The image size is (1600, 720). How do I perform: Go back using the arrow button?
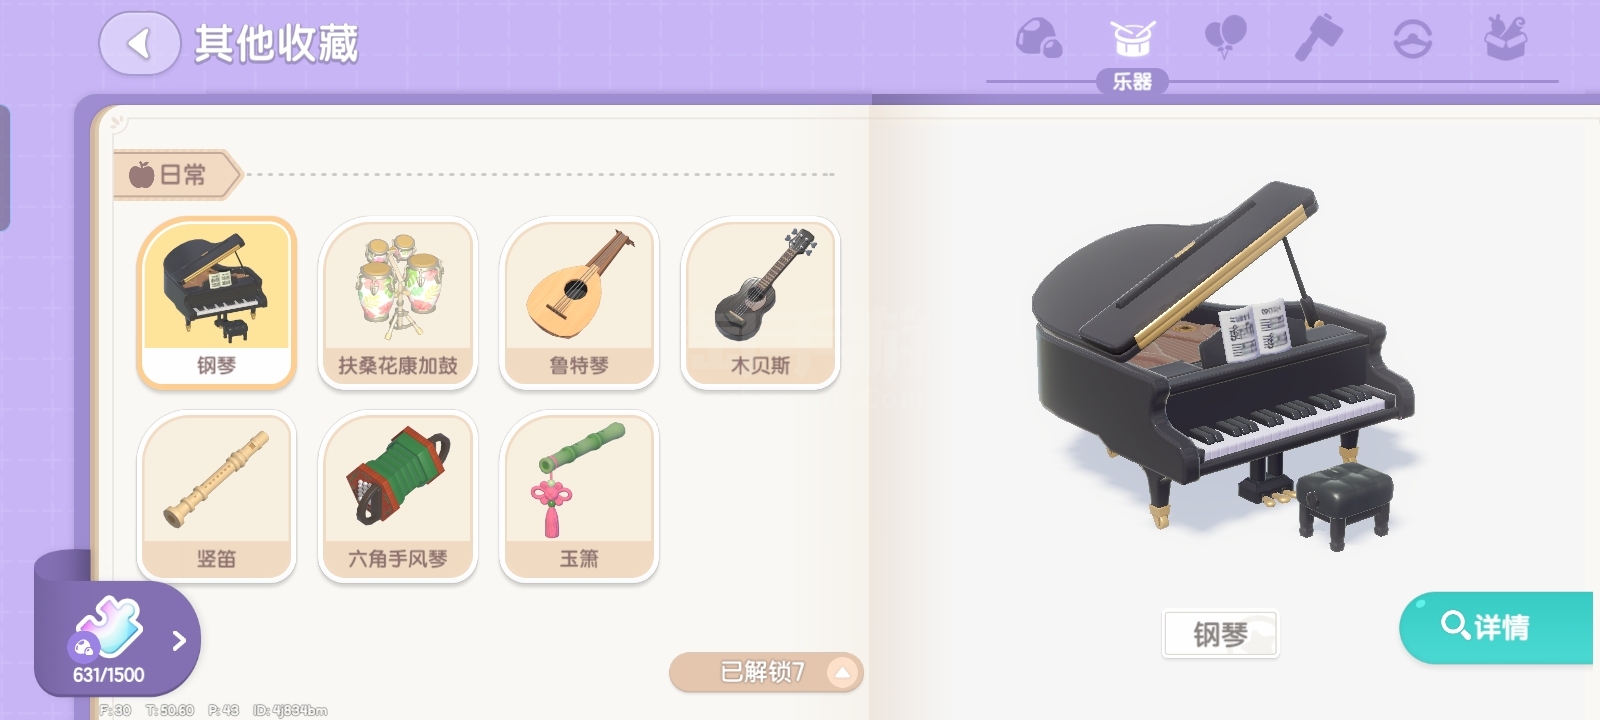pos(139,43)
